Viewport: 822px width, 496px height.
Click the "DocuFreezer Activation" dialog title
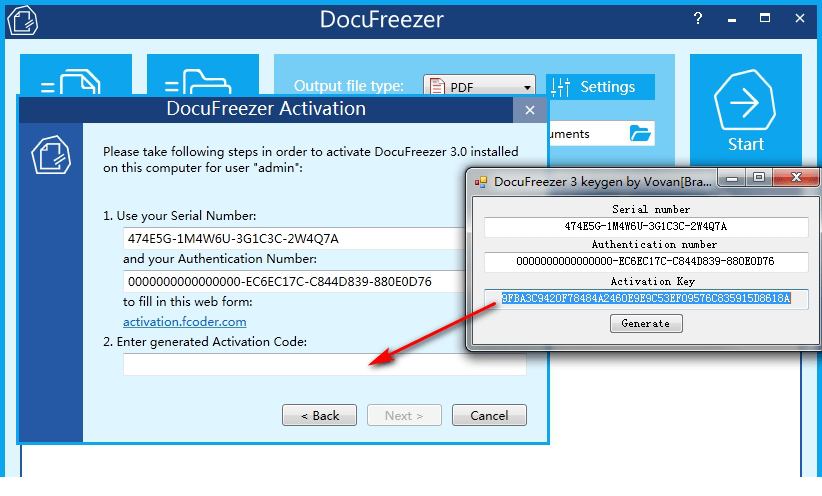point(266,109)
